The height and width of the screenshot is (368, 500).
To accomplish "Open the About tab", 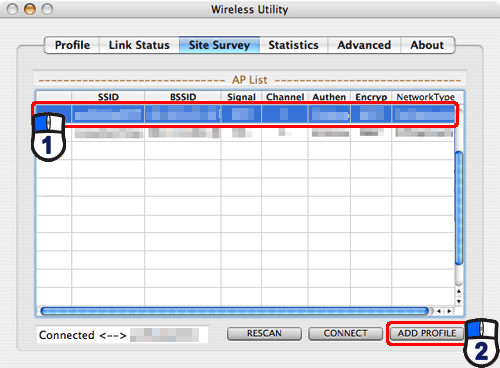I will coord(427,45).
